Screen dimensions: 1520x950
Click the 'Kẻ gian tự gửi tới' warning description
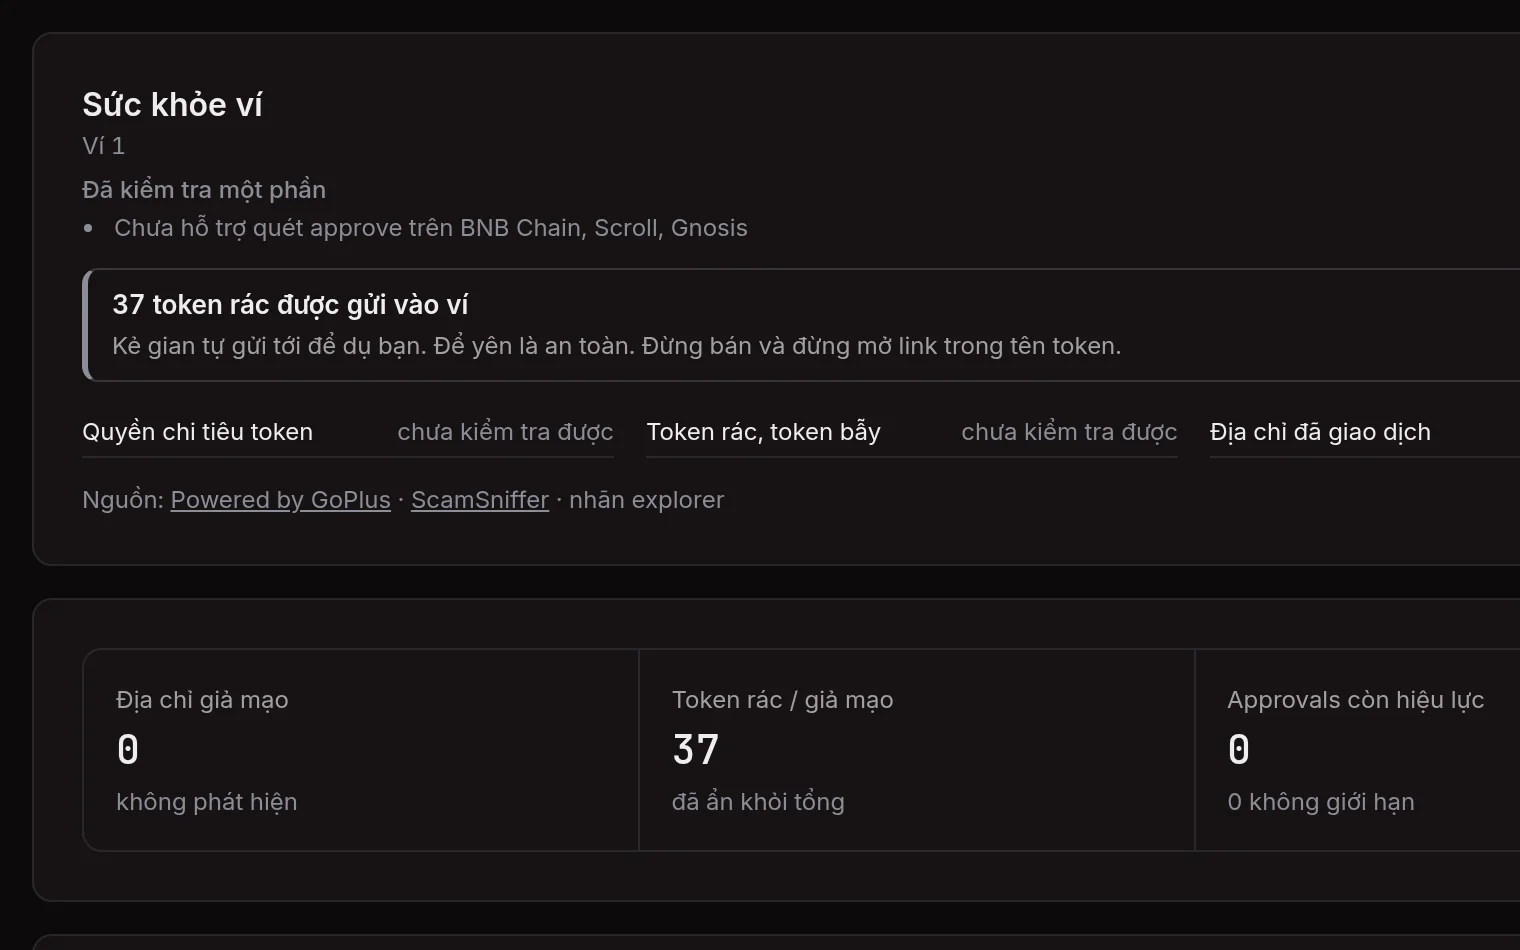coord(616,346)
